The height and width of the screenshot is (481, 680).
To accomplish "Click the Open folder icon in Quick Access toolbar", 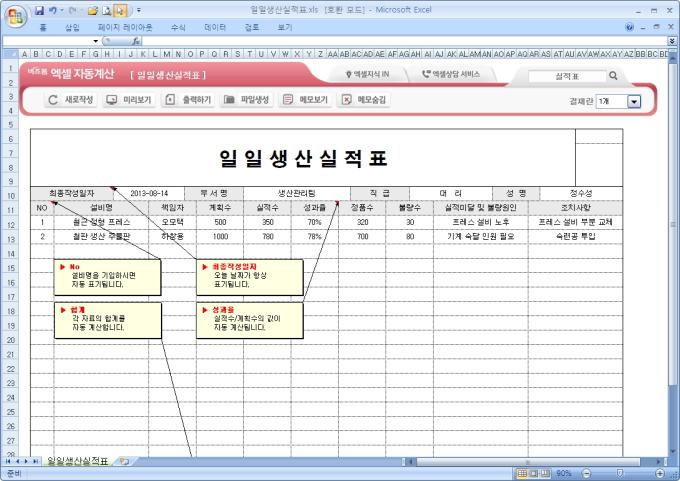I will 92,10.
